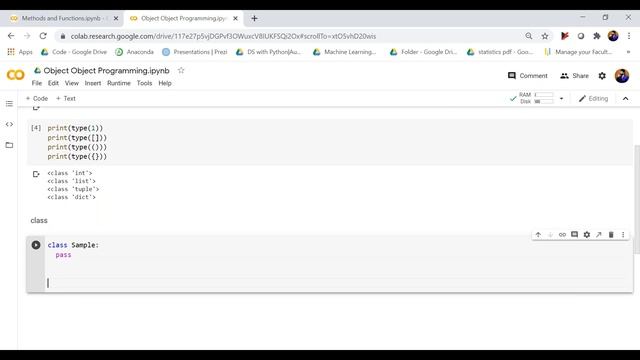Copy link to cell icon

(562, 235)
